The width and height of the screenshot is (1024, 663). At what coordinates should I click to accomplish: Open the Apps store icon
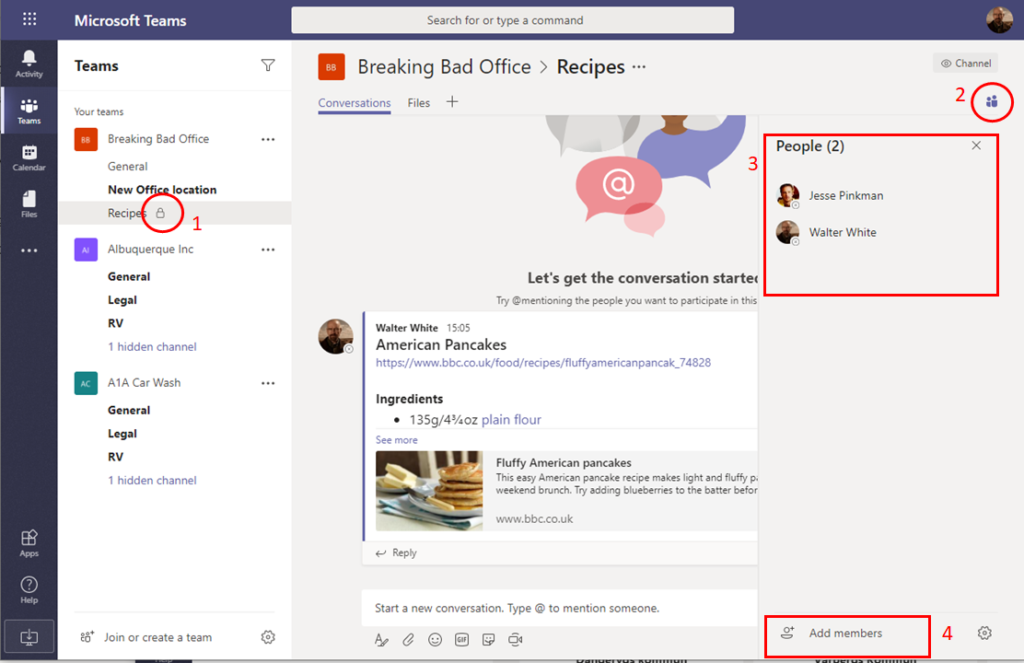(29, 543)
